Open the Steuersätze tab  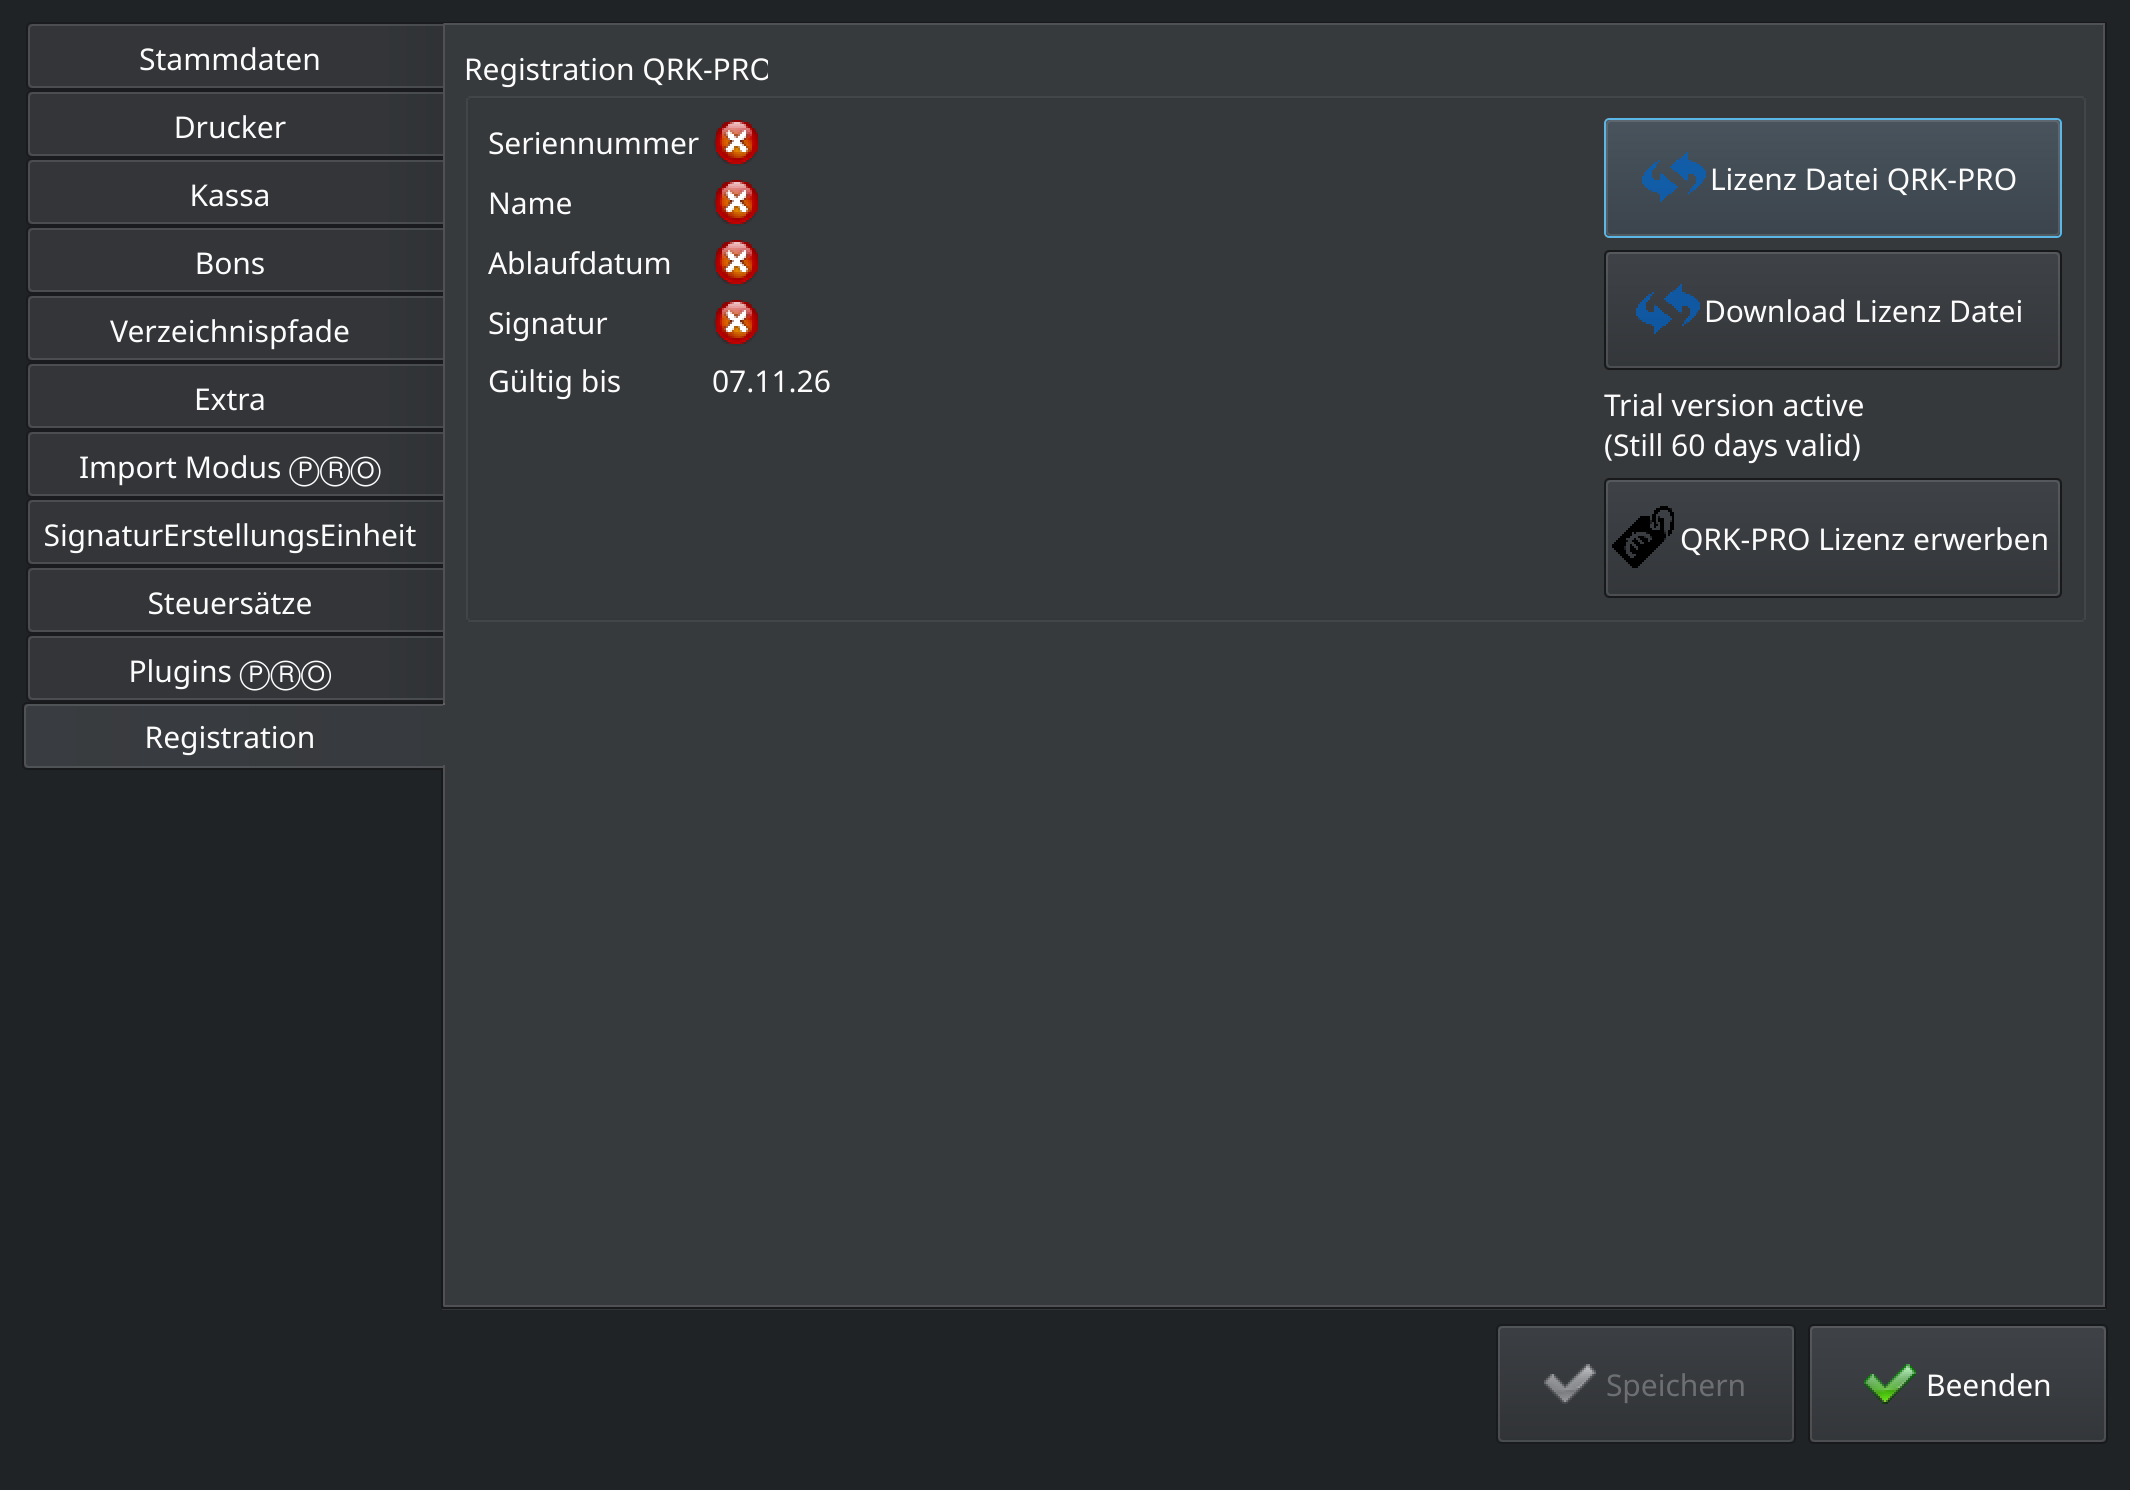[x=236, y=603]
